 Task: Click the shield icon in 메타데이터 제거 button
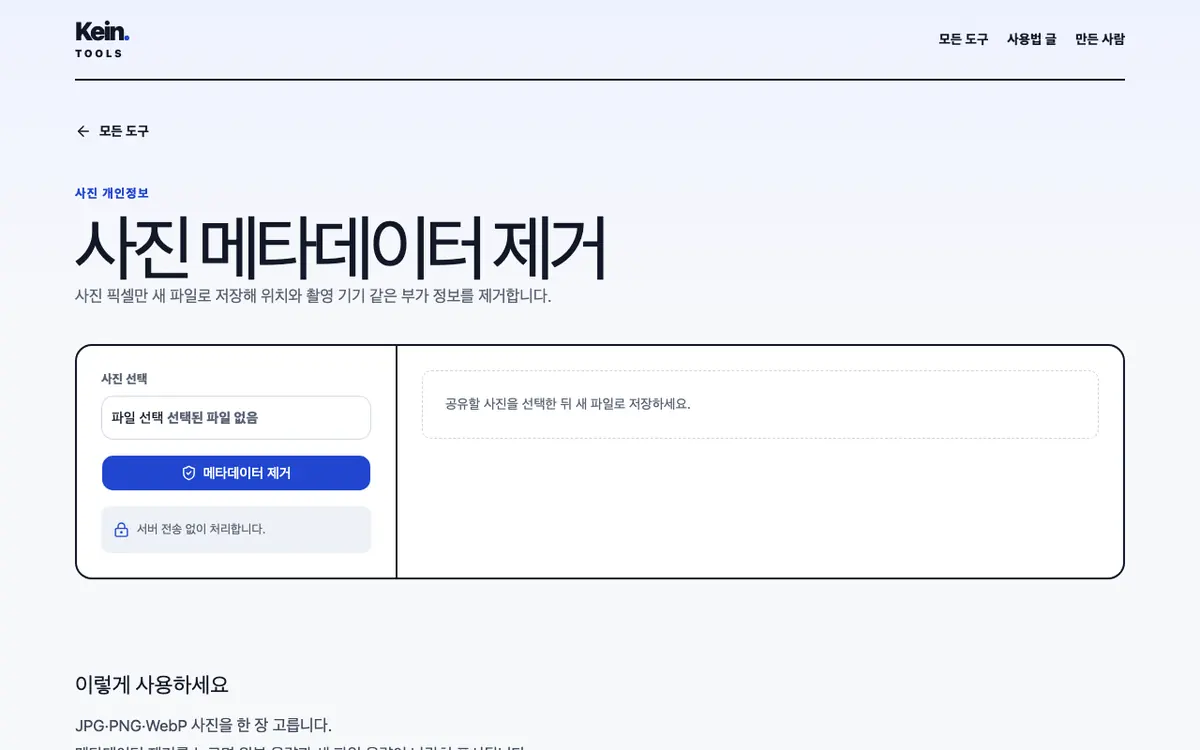point(189,473)
